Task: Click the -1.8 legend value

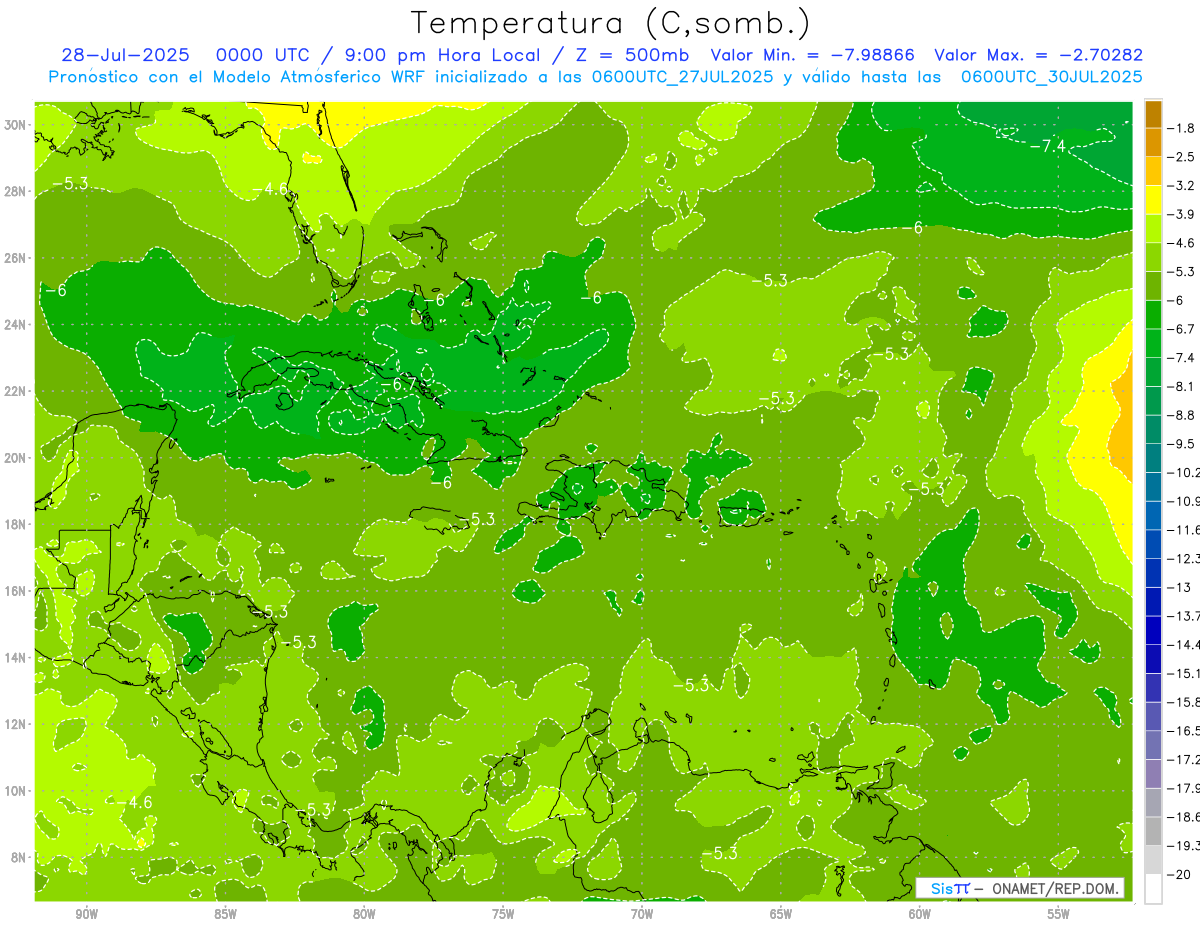Action: tap(1182, 128)
